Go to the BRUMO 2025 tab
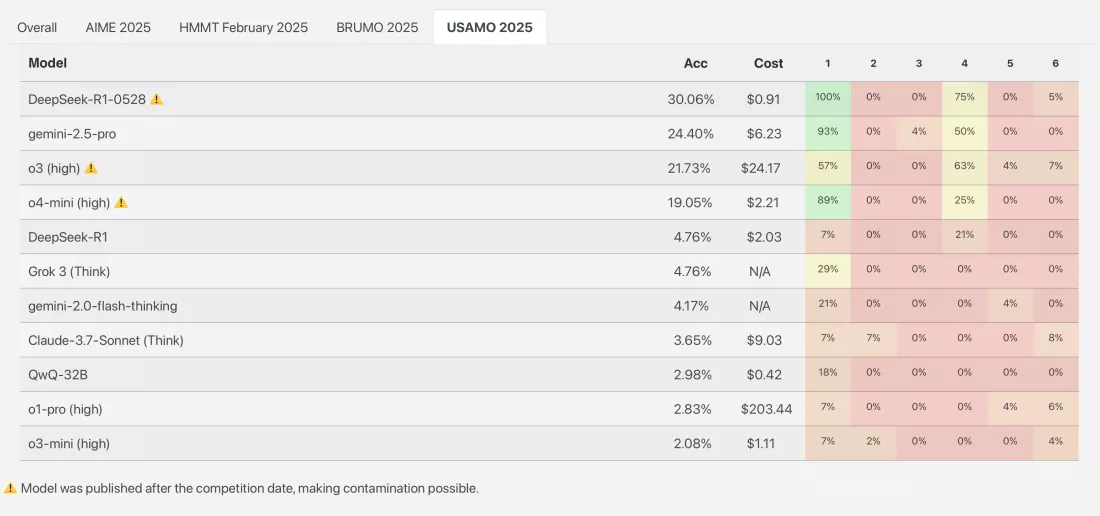 point(377,27)
